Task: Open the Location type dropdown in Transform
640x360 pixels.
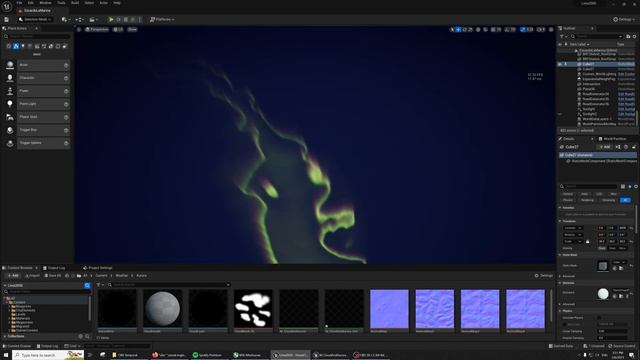Action: click(573, 228)
